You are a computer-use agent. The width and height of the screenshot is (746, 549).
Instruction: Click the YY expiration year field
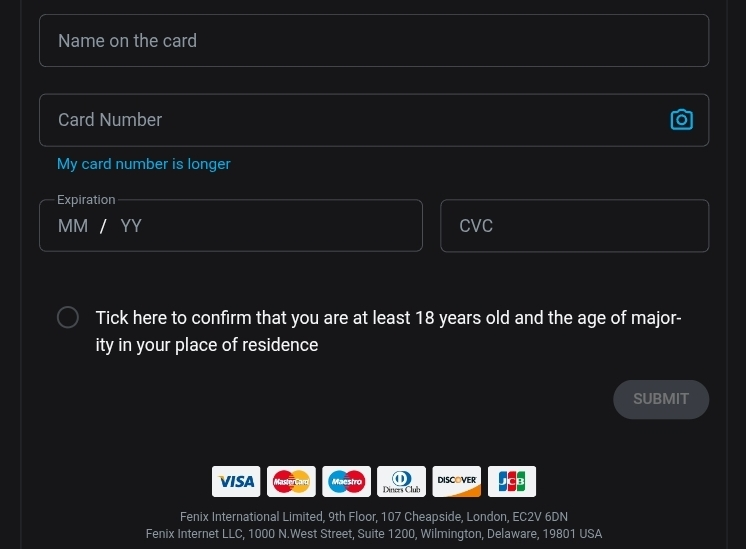131,226
